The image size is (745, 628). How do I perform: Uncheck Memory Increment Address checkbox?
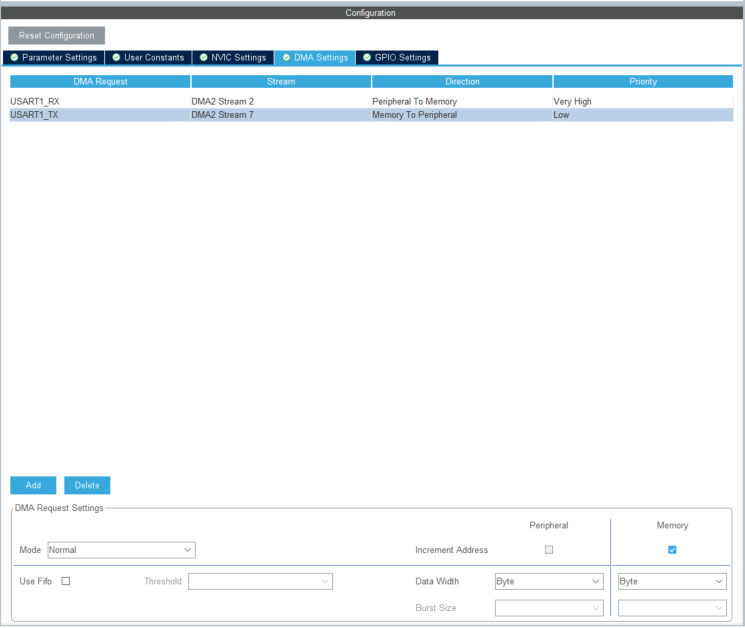(x=672, y=550)
